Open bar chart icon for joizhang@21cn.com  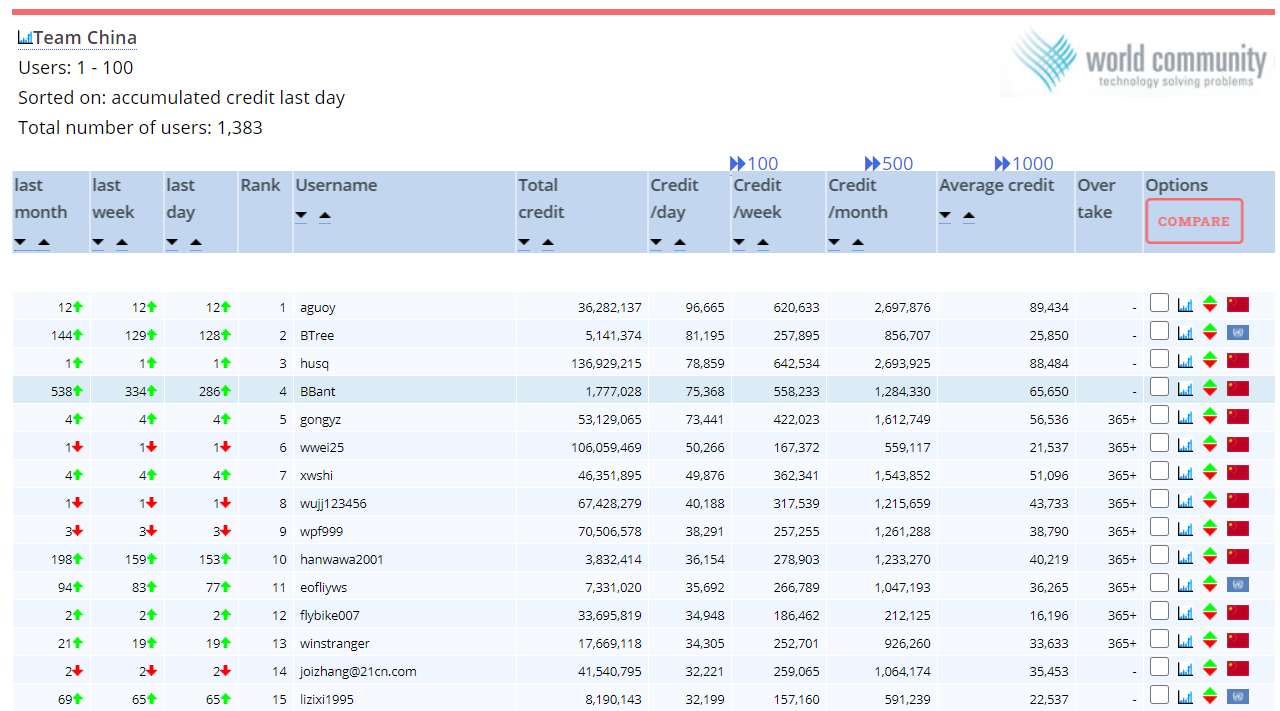pos(1186,669)
